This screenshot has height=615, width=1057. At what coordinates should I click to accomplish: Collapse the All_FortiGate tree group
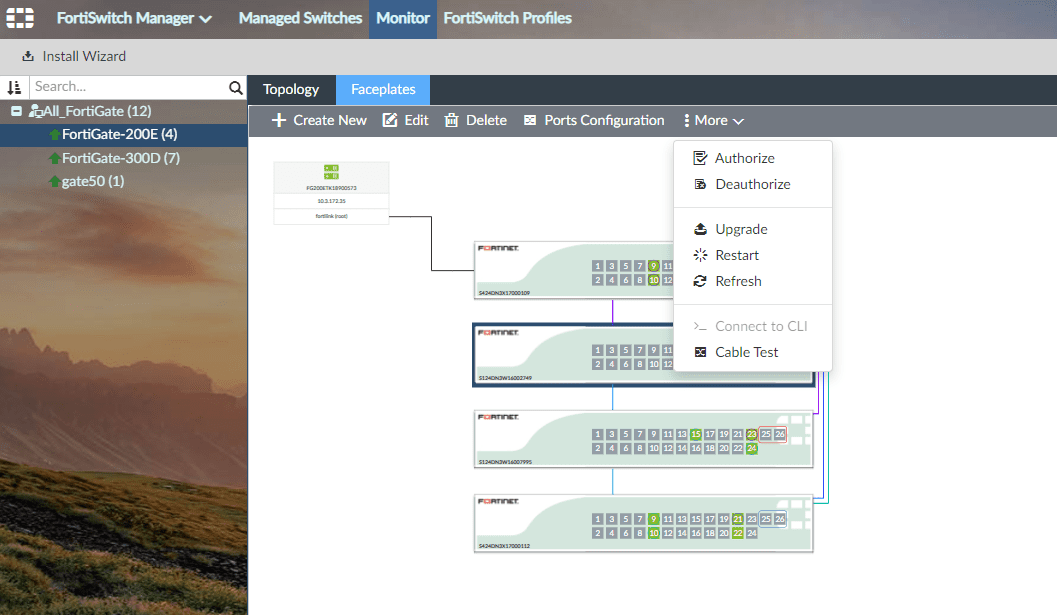[16, 111]
